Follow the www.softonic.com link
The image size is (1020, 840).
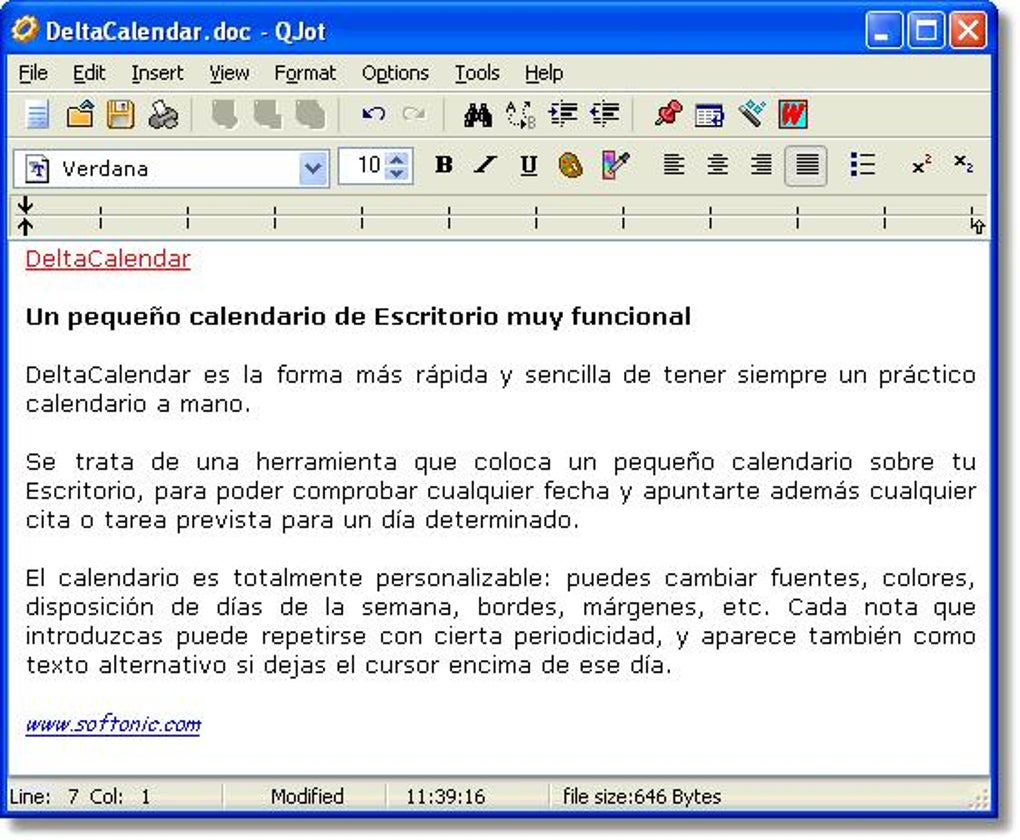point(113,724)
